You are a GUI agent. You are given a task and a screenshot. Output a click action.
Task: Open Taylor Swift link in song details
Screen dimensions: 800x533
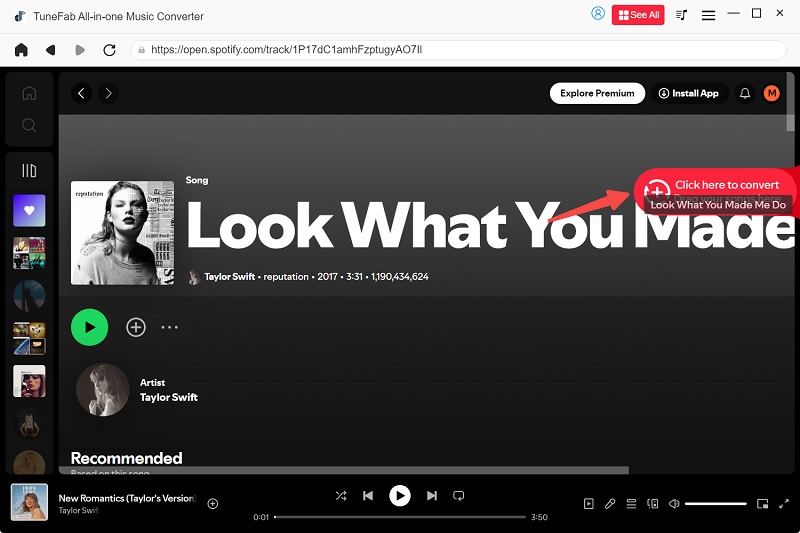click(x=230, y=276)
